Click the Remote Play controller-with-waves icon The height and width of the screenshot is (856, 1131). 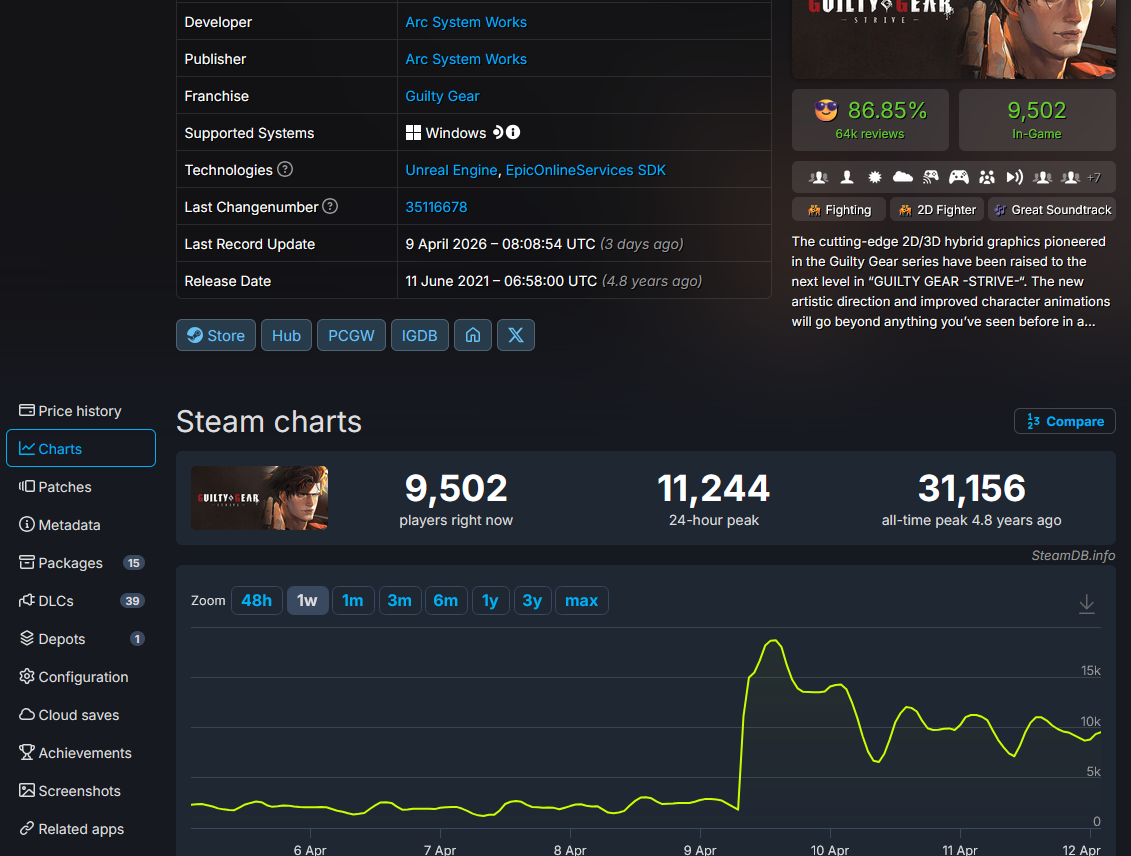(930, 177)
